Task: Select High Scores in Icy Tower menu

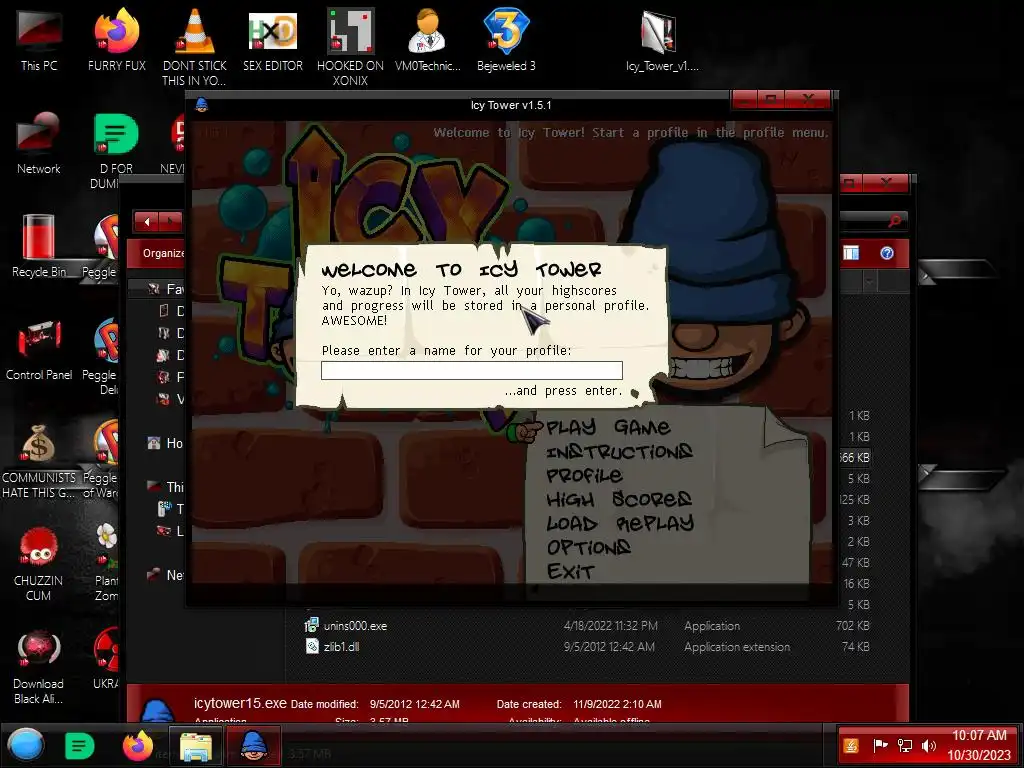Action: (x=619, y=500)
